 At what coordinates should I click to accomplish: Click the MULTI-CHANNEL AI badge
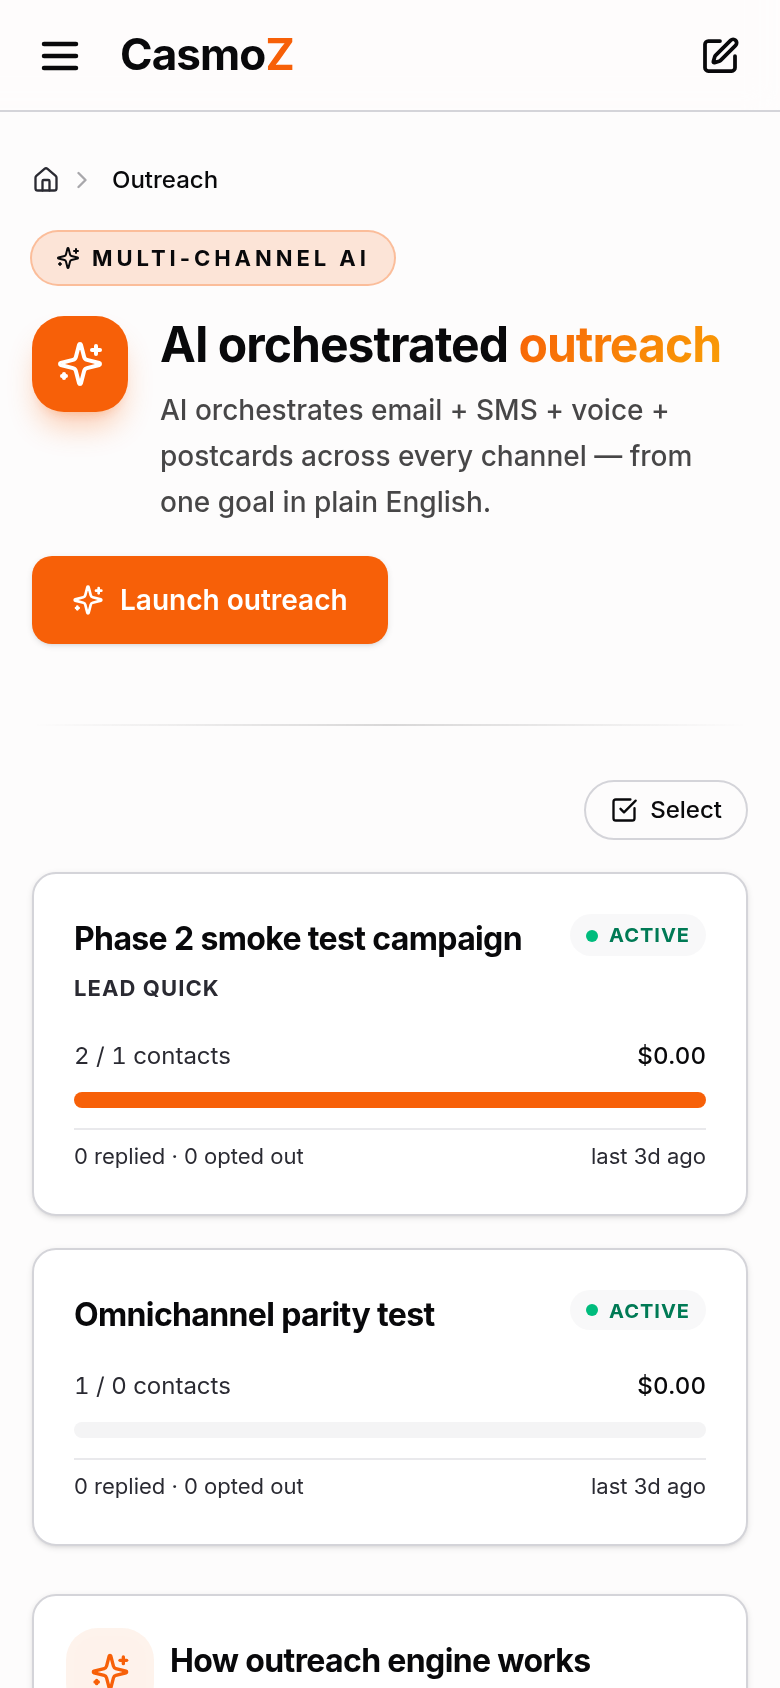[213, 258]
